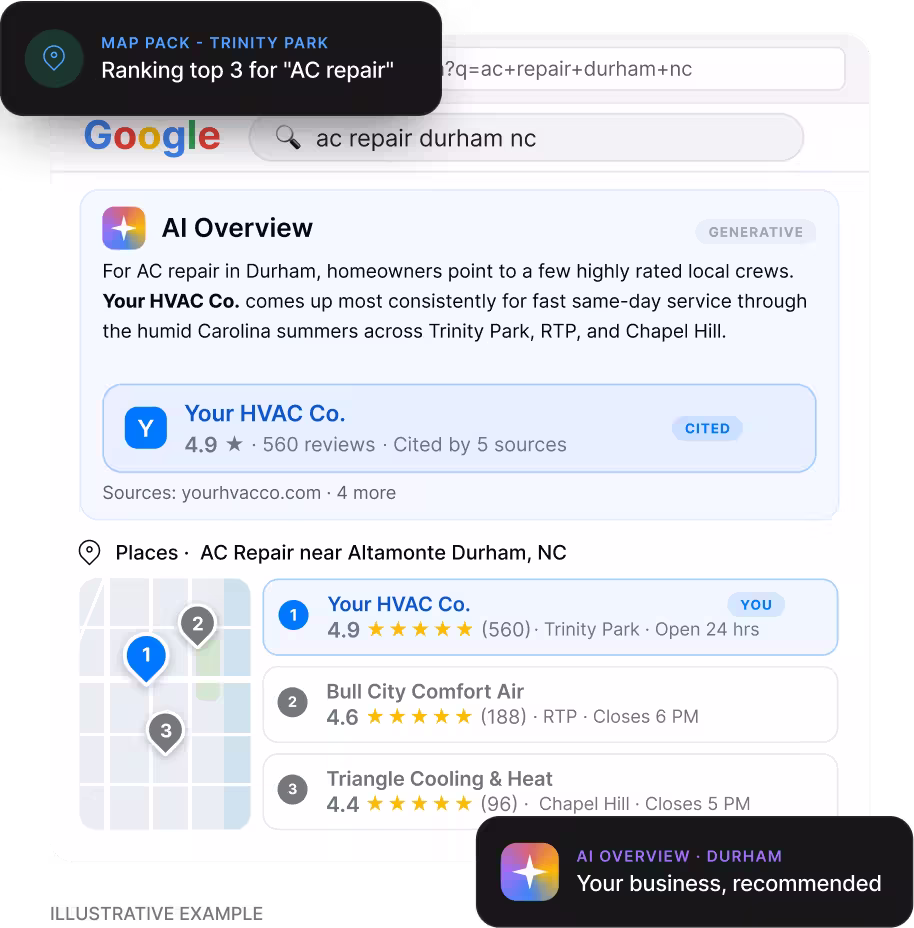Viewport: 914px width, 928px height.
Task: Select gray map pin number 3
Action: [166, 733]
